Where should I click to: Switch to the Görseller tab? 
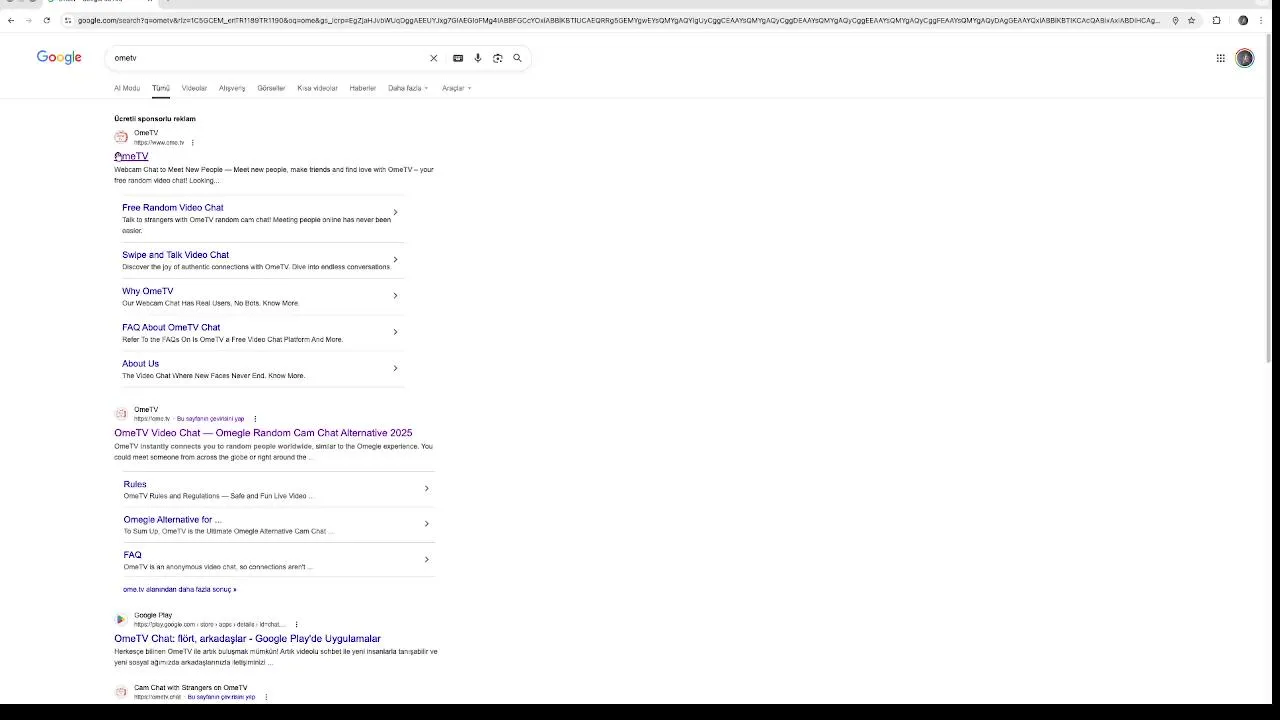tap(271, 88)
